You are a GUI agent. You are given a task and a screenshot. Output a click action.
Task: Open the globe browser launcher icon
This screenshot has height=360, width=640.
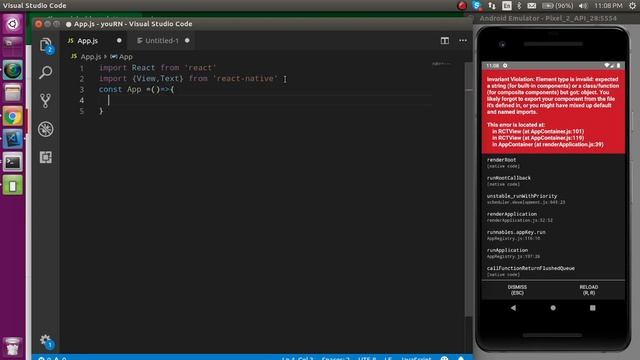13,70
